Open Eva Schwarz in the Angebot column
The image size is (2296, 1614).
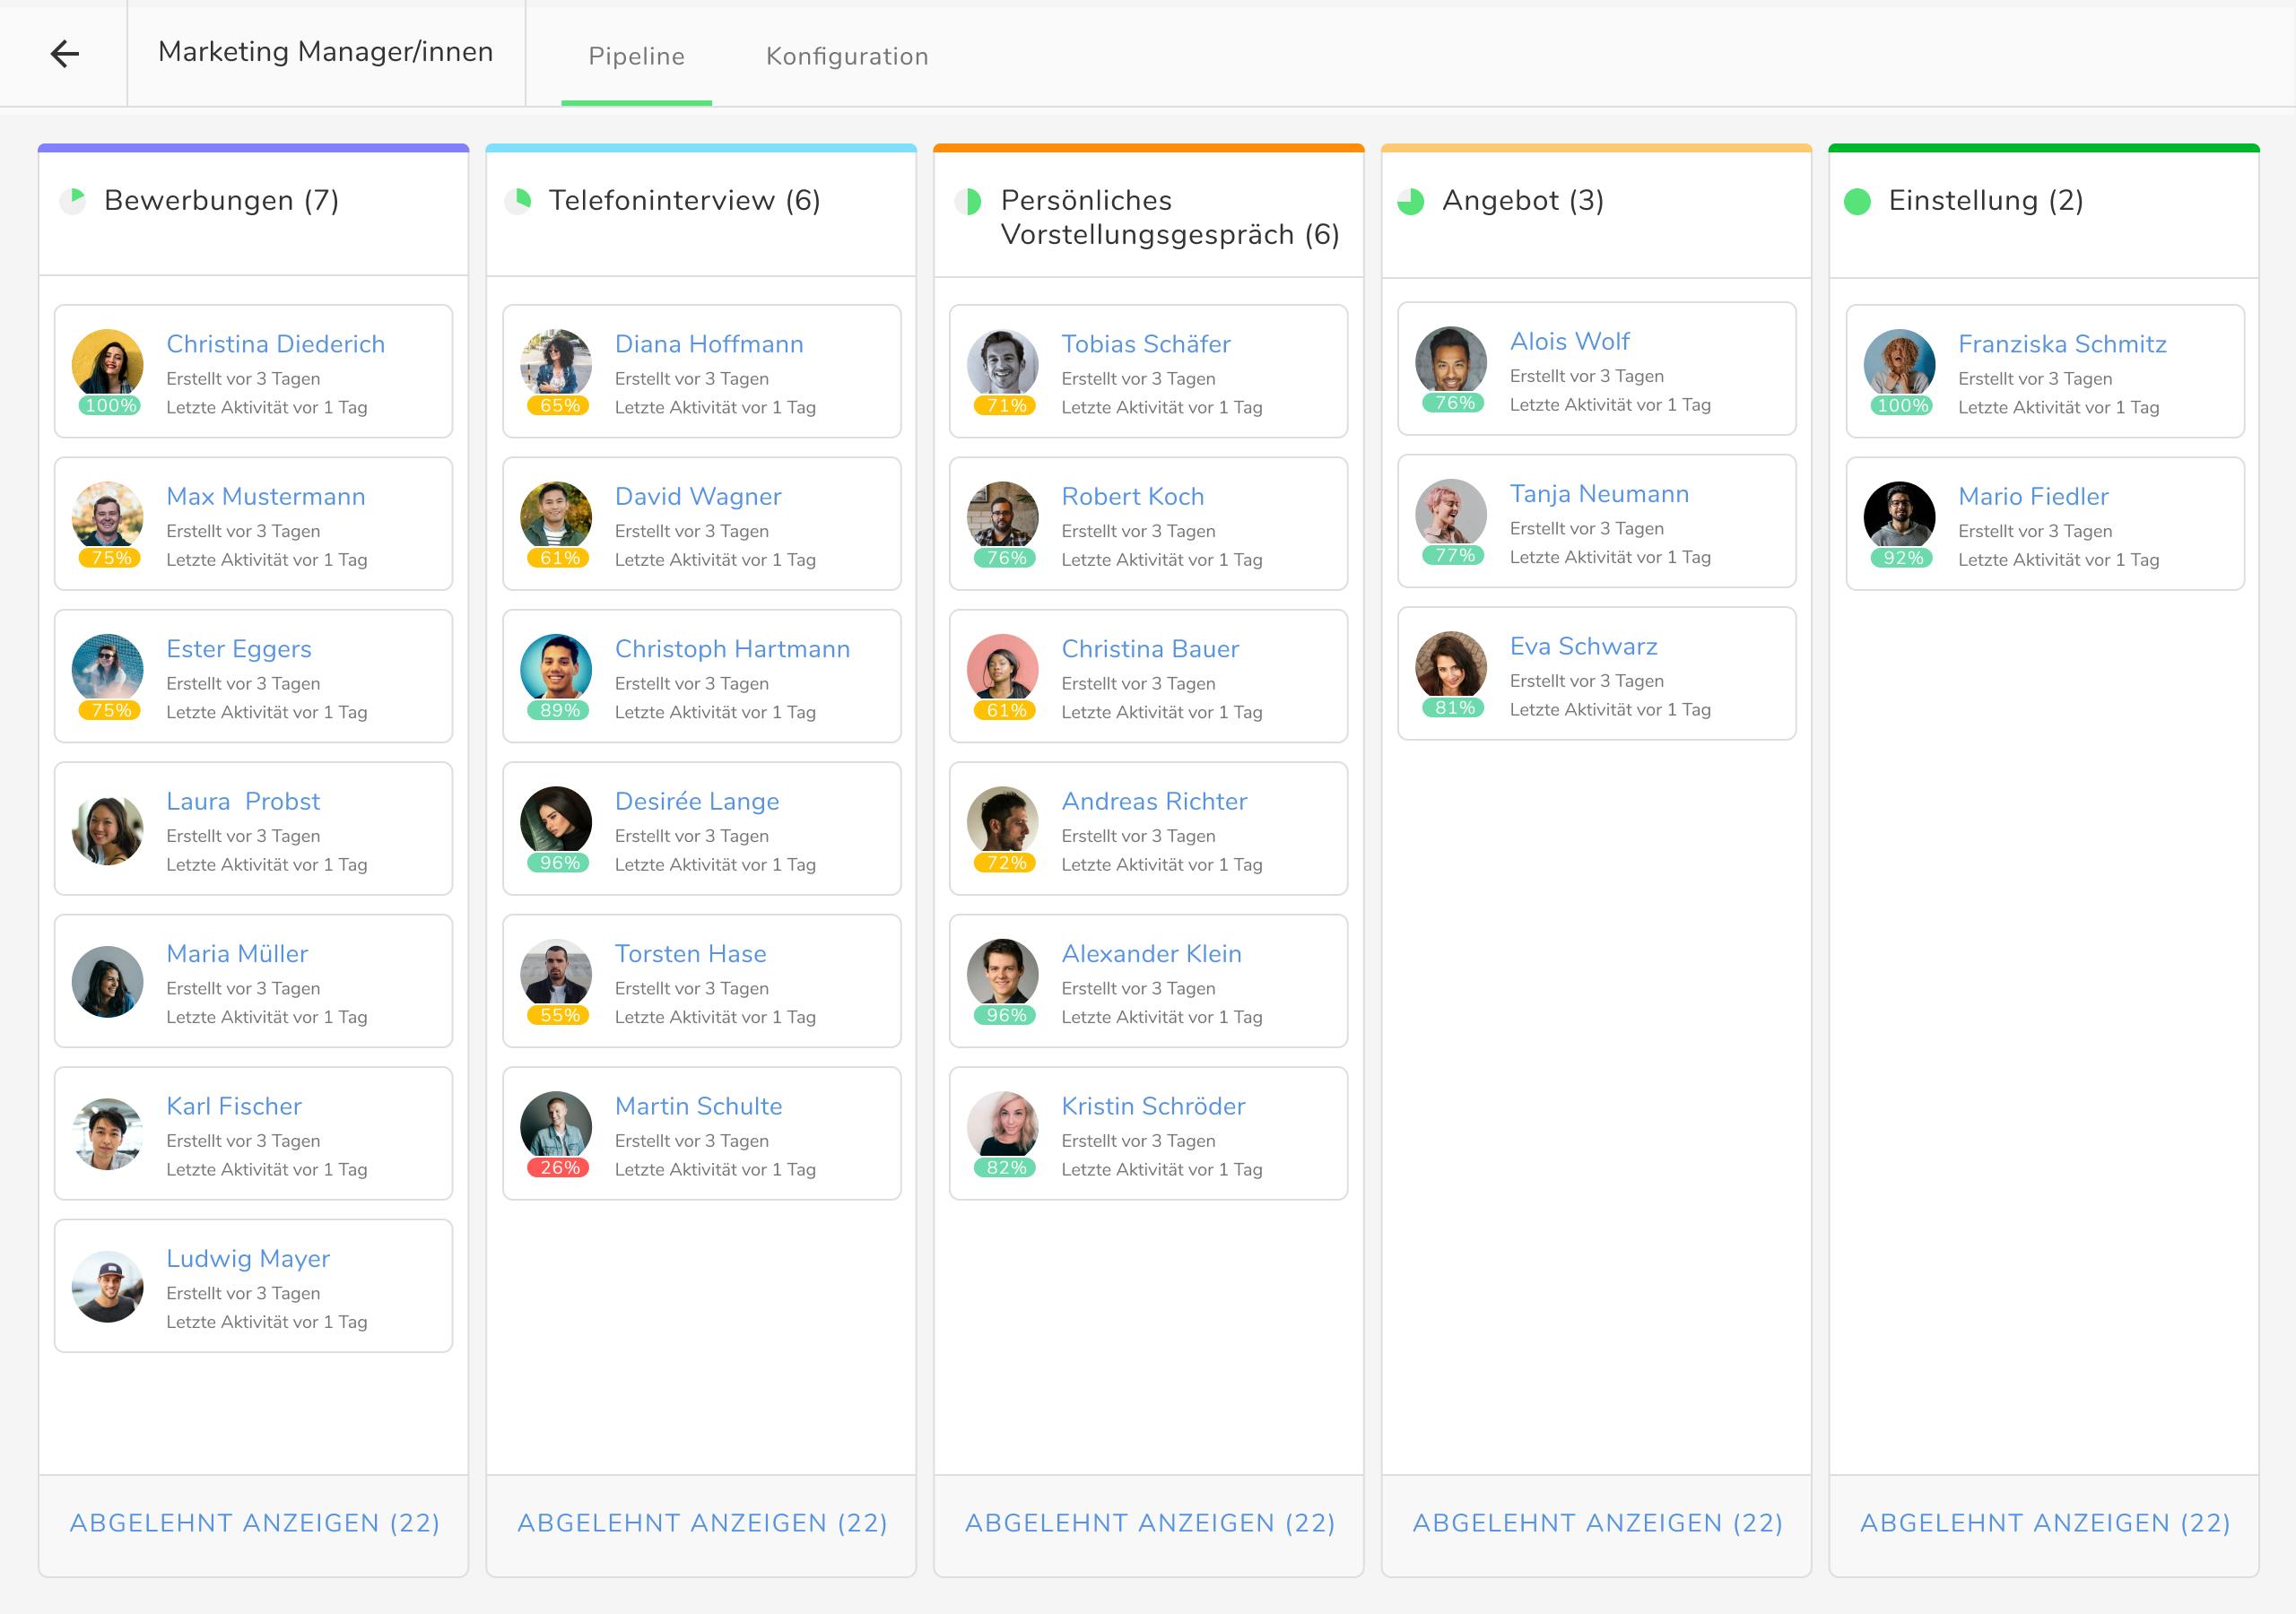(1583, 646)
